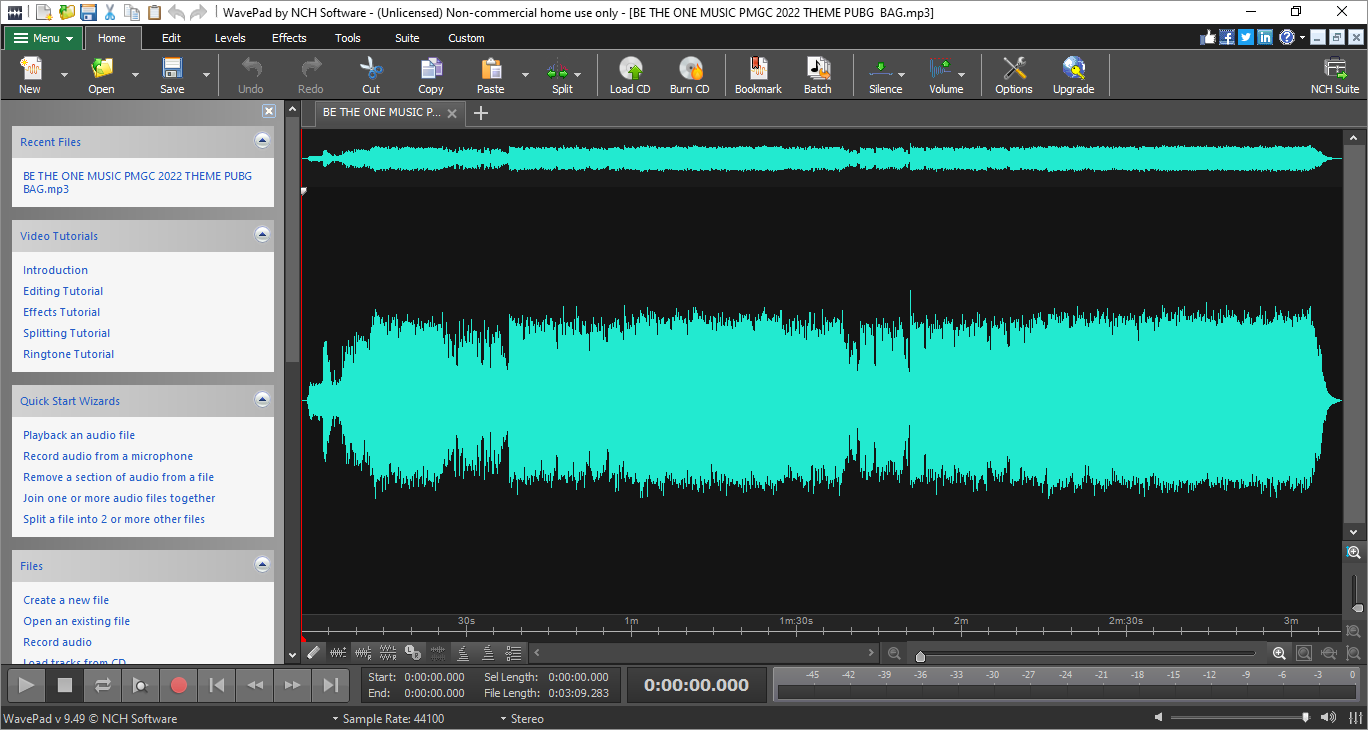Open the New button dropdown arrow
This screenshot has height=730, width=1368.
pos(65,74)
